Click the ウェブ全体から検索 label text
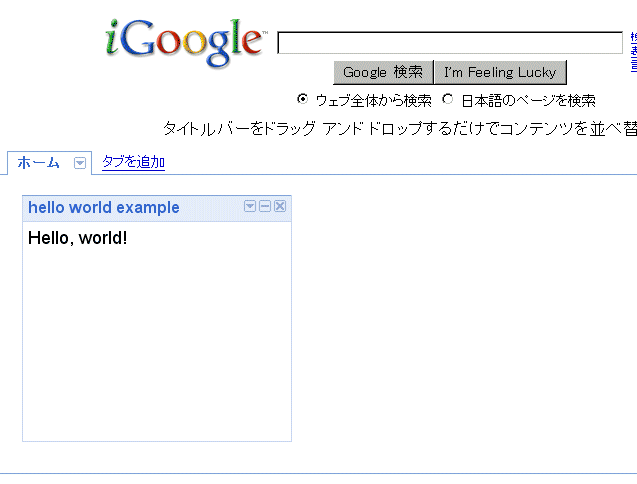This screenshot has height=484, width=637. [x=373, y=101]
